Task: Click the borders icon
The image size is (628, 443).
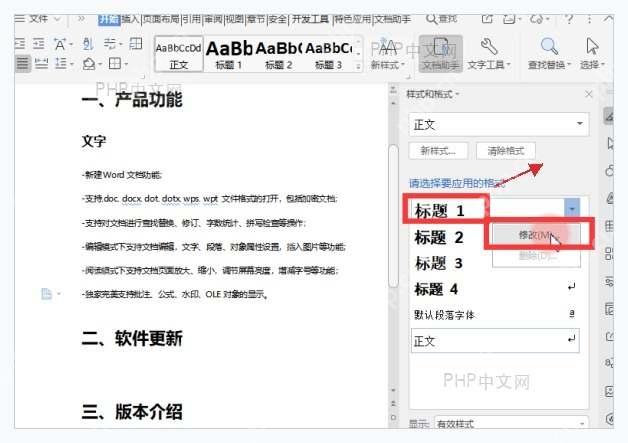Action: (x=115, y=63)
